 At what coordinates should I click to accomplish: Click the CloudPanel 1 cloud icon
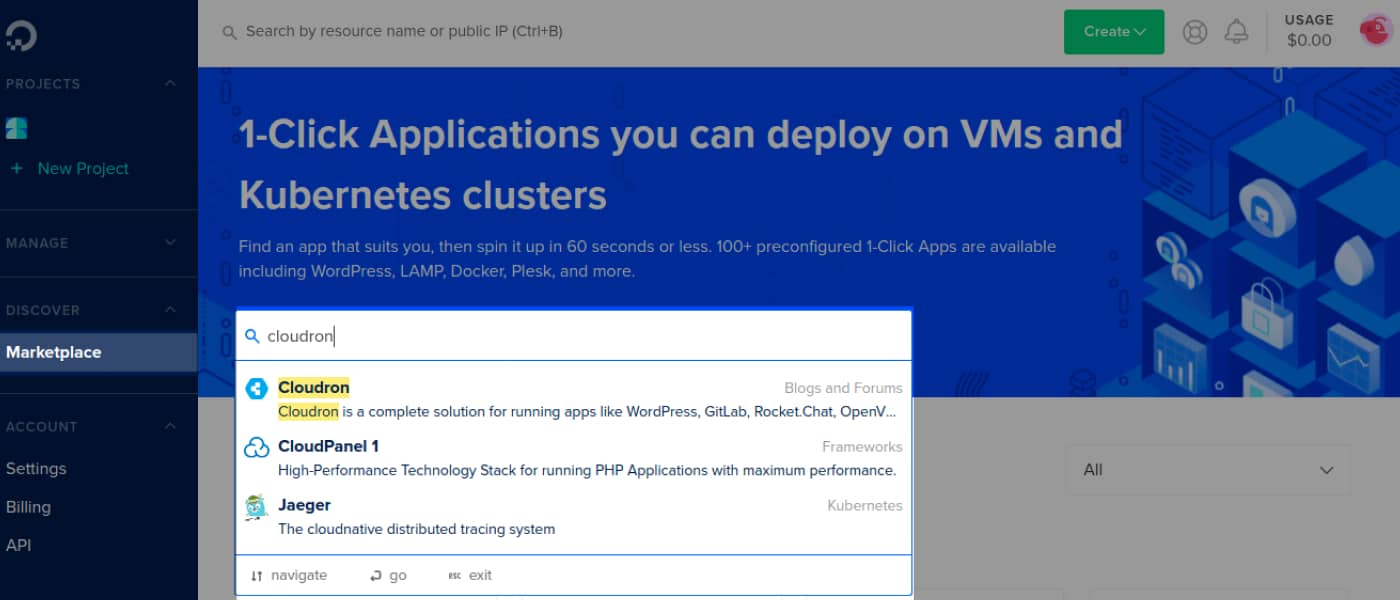pos(257,448)
